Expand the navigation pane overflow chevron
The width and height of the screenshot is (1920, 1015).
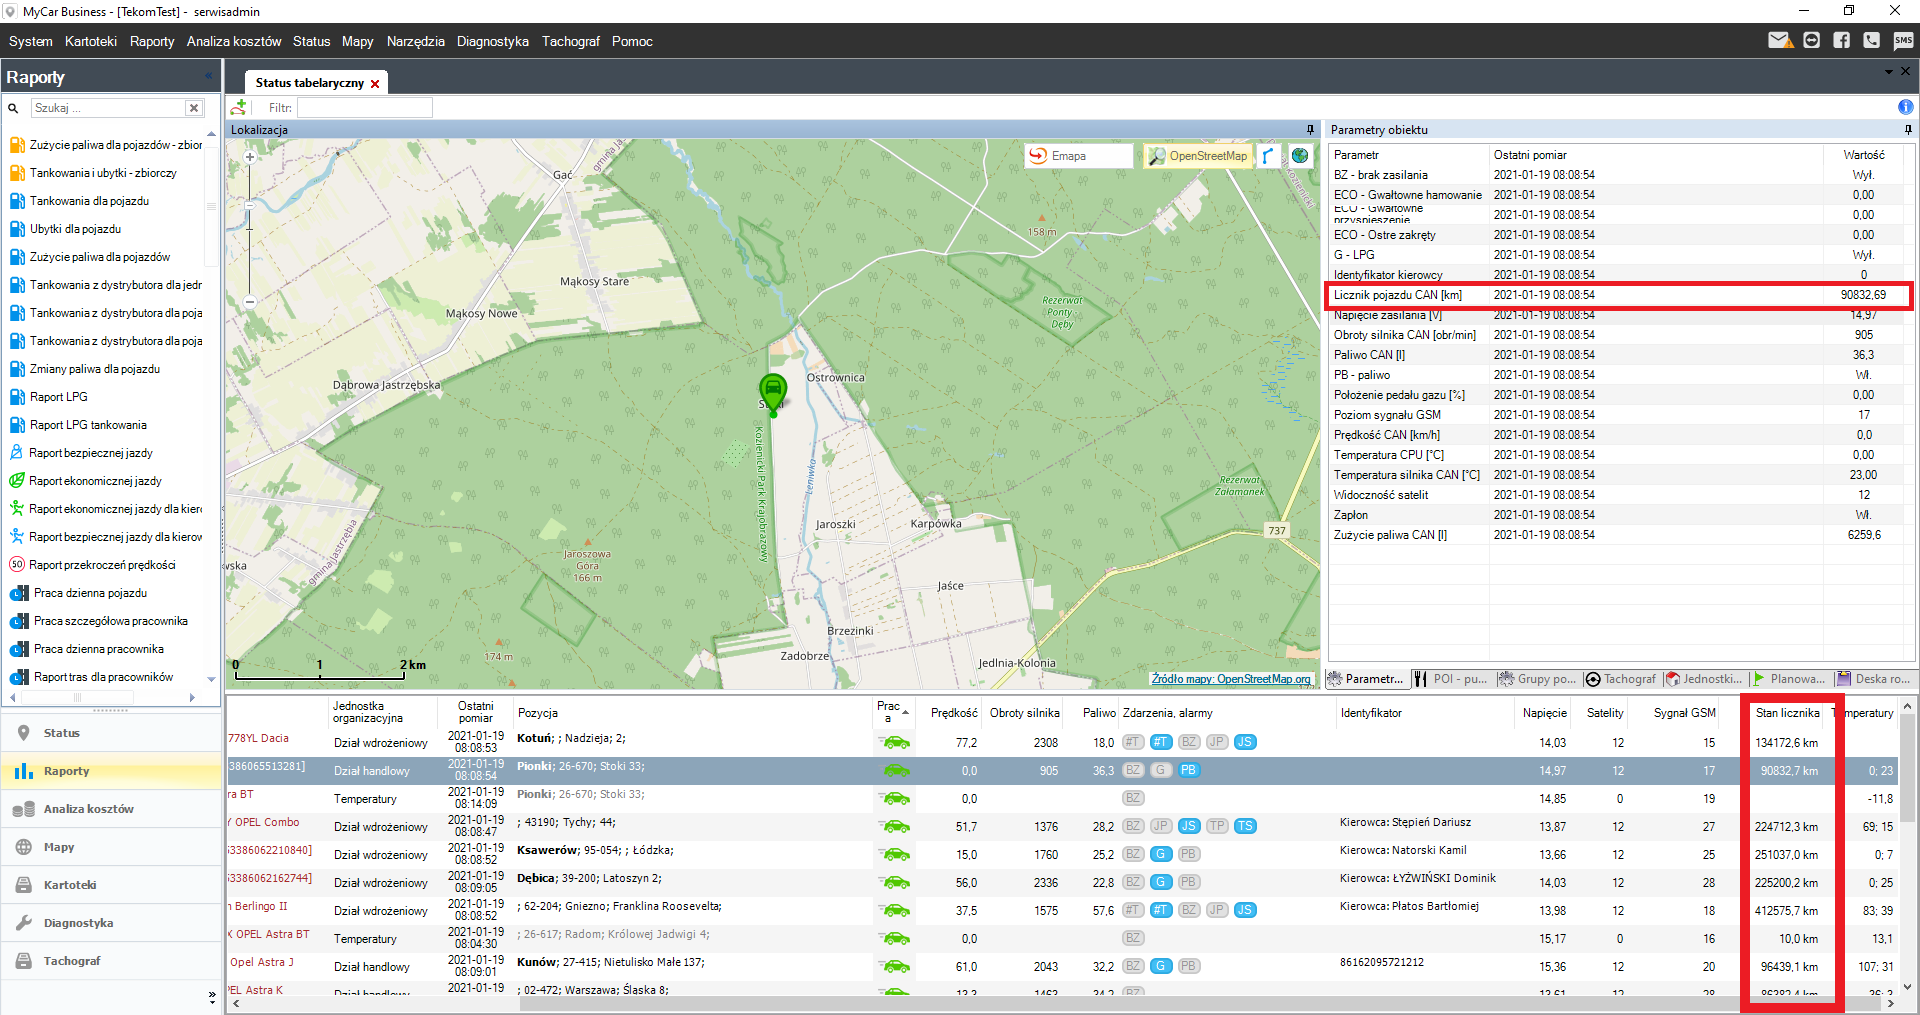(x=211, y=996)
